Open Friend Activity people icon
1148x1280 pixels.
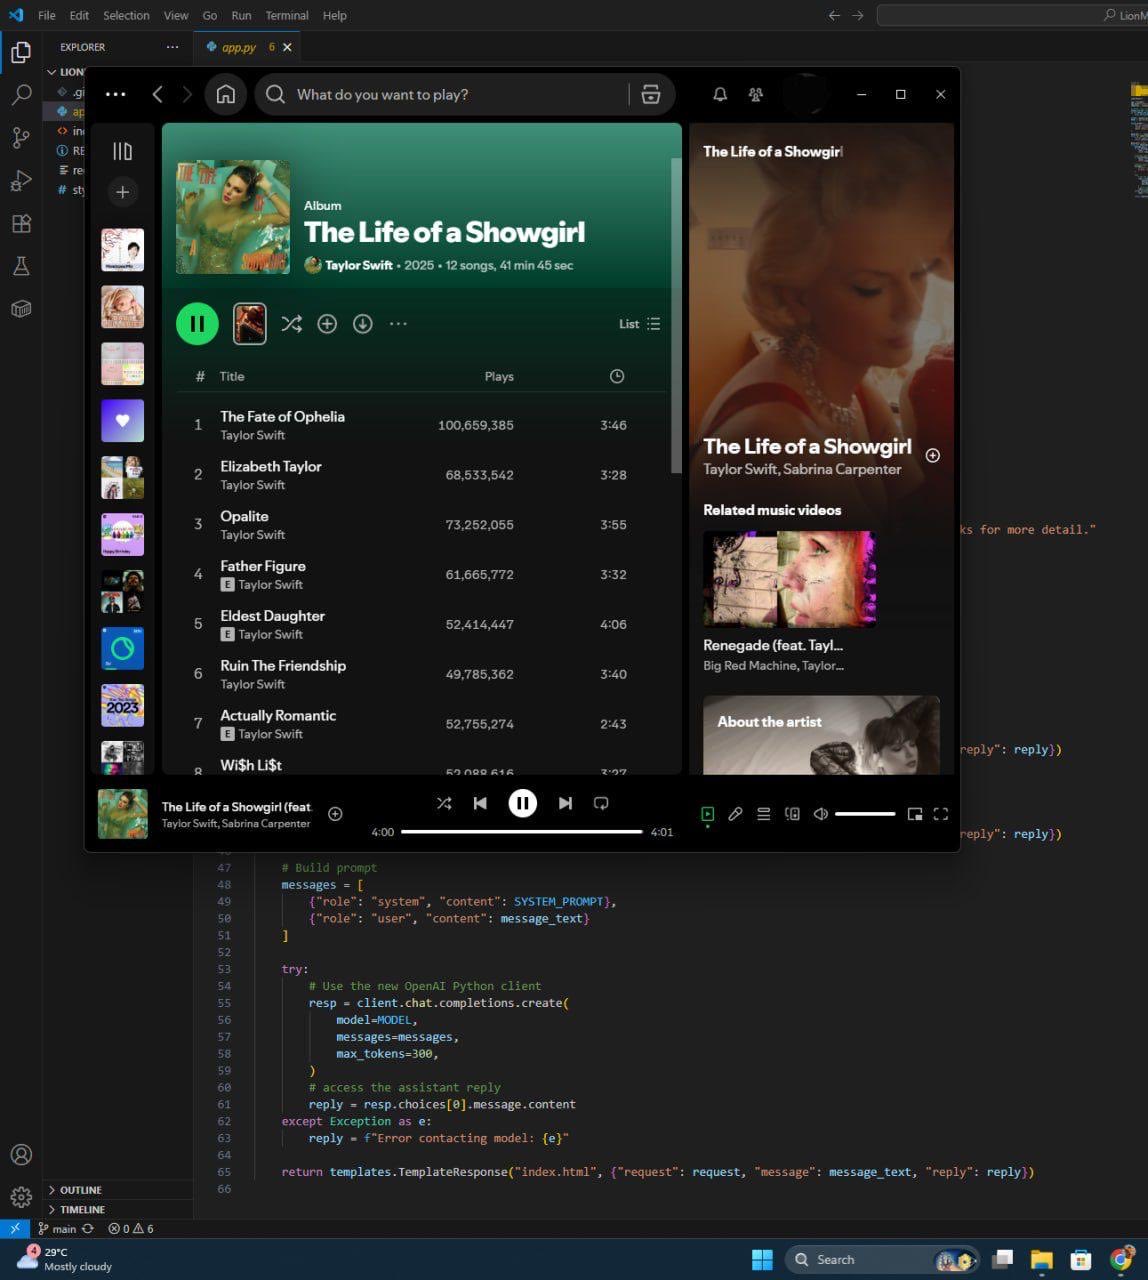755,94
